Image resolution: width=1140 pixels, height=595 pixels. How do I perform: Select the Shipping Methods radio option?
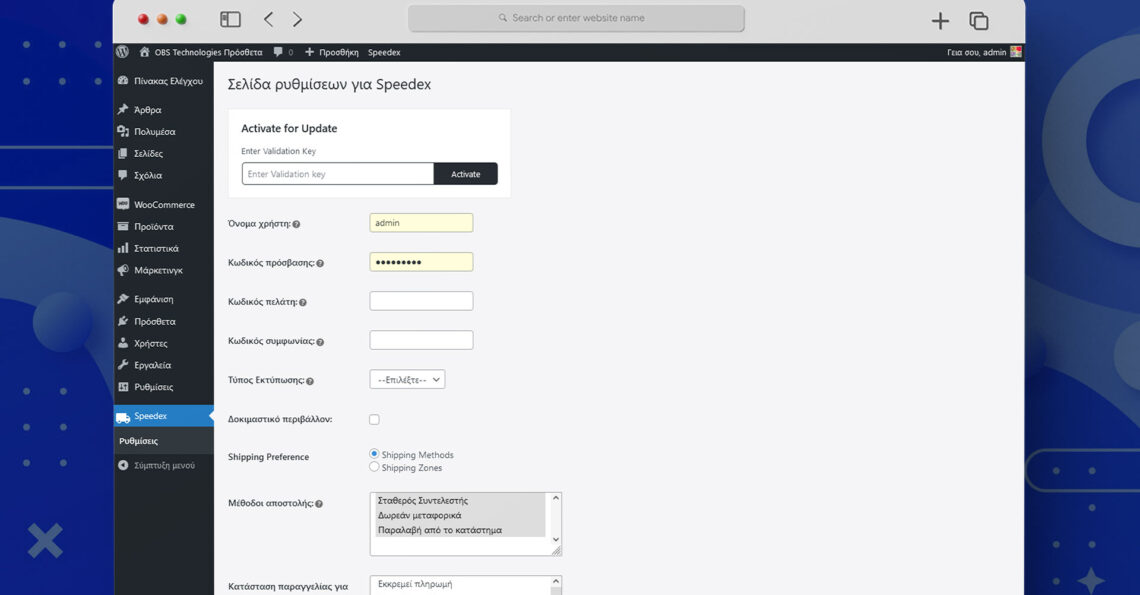pyautogui.click(x=374, y=453)
